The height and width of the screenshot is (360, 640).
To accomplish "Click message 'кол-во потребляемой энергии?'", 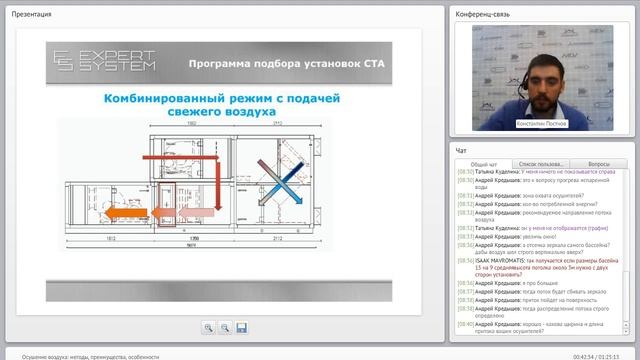I will click(x=527, y=204).
